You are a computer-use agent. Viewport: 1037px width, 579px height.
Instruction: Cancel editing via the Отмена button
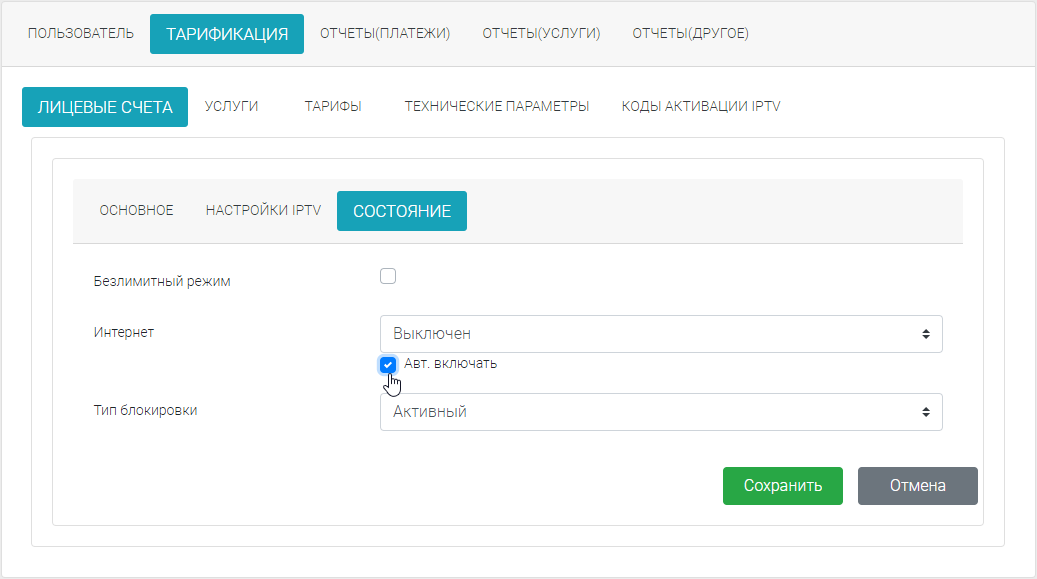(x=916, y=485)
